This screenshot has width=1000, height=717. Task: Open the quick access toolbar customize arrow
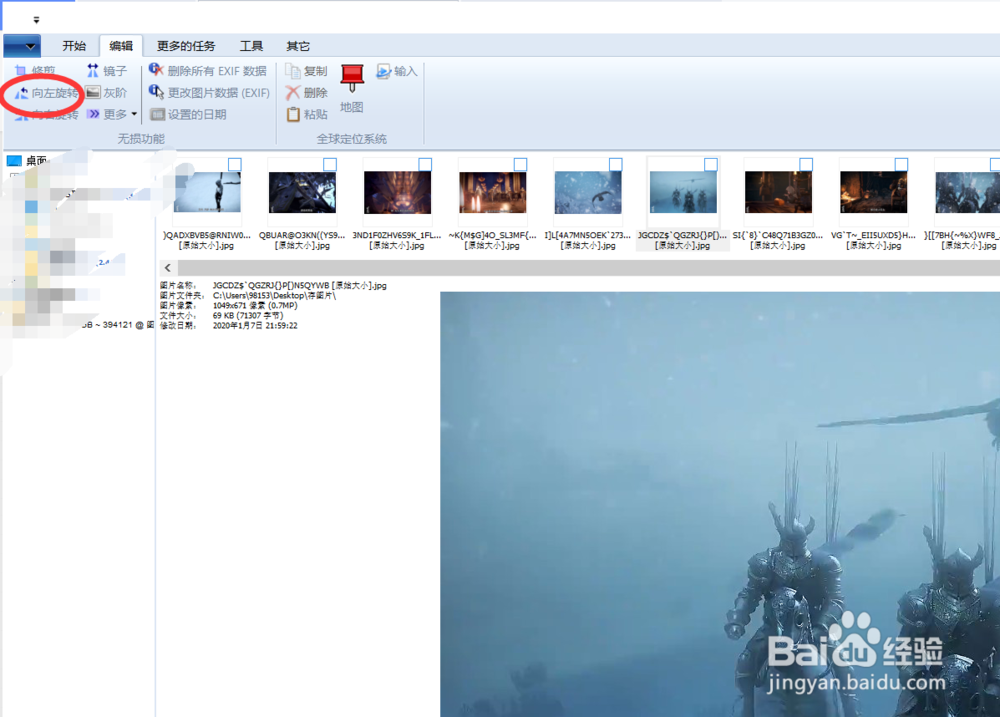(x=36, y=20)
